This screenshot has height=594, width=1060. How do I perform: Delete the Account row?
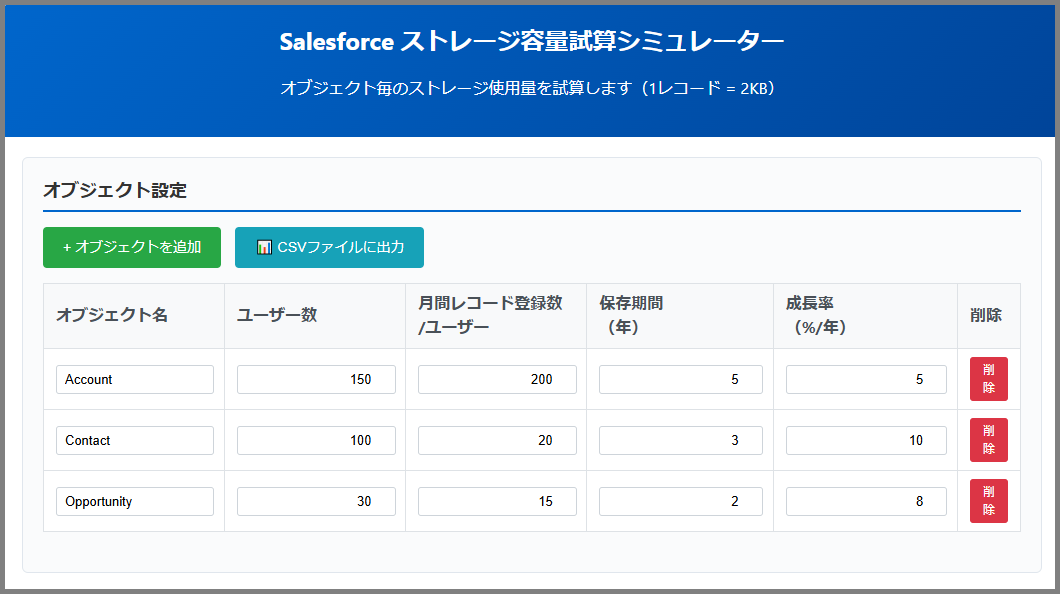coord(988,379)
